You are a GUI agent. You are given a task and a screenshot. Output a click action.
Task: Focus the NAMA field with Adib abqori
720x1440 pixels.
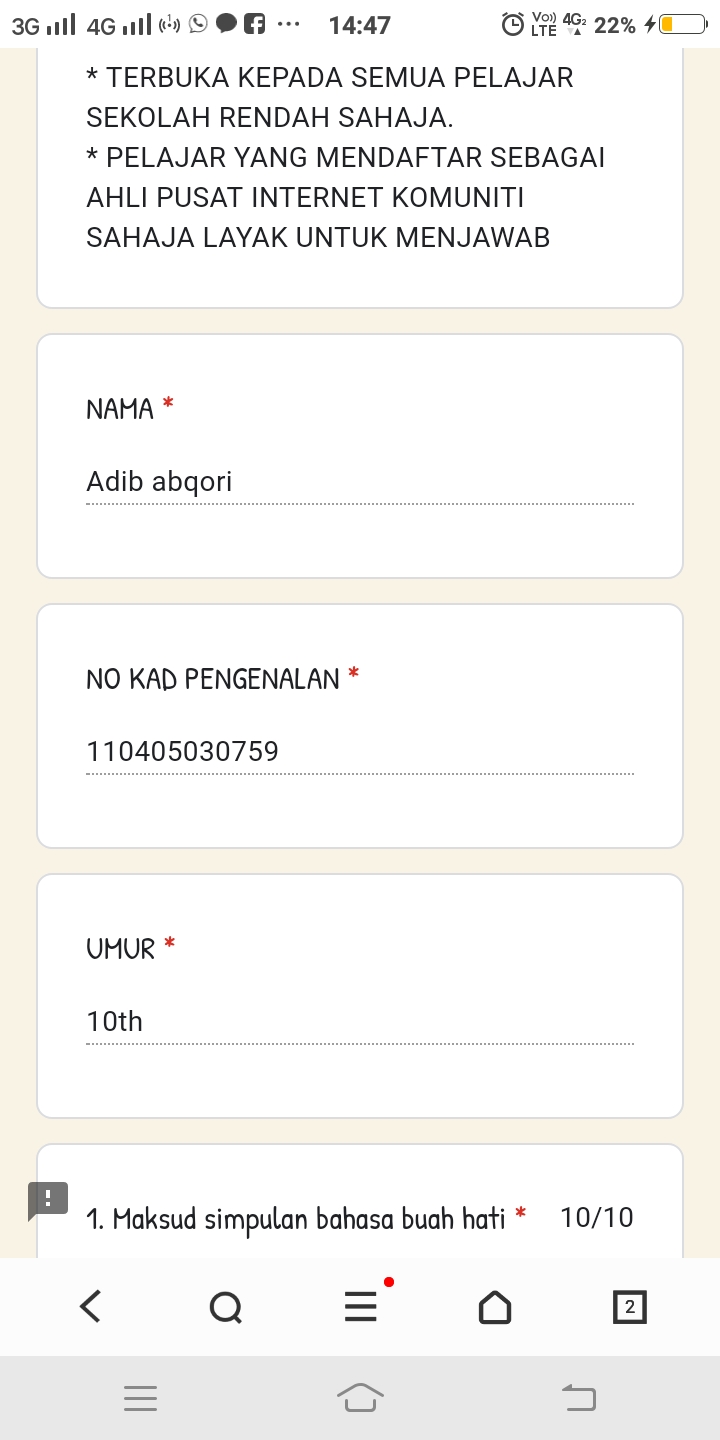coord(360,482)
